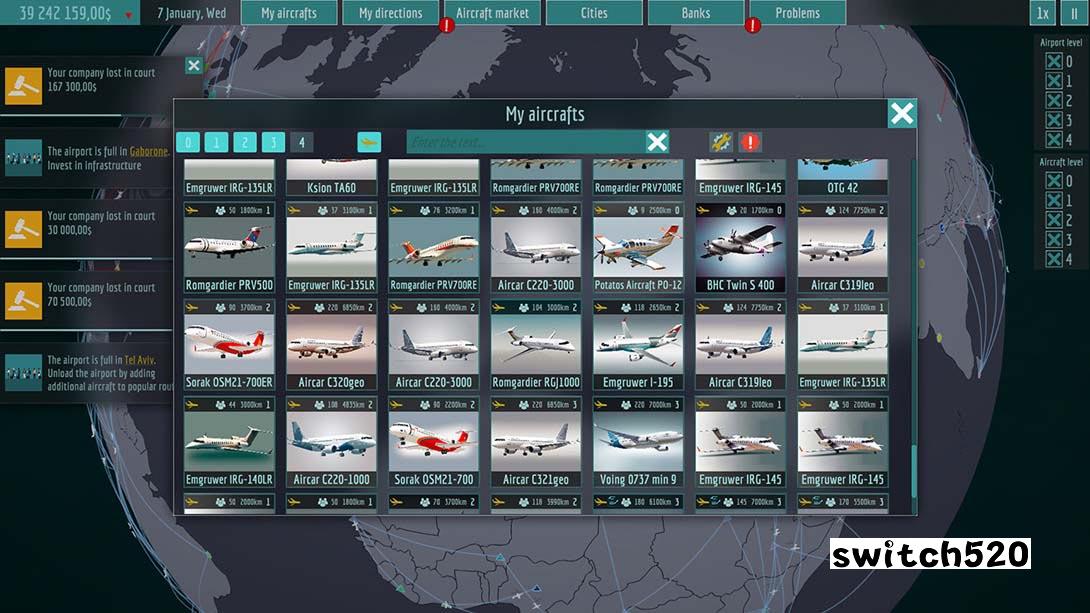Switch to the Cities tab

tap(594, 13)
